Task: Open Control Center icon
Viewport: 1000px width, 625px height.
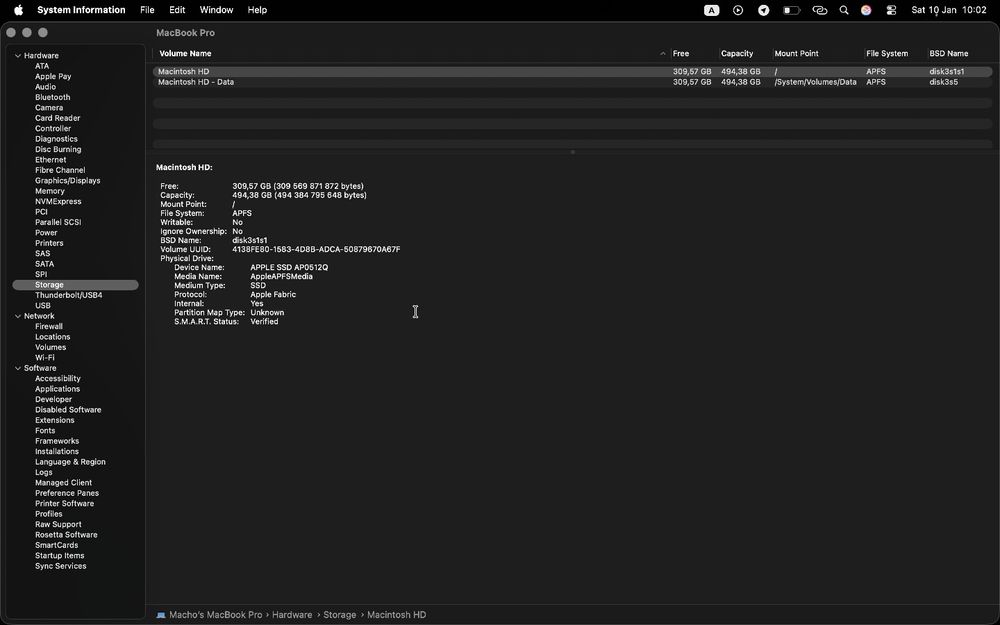Action: (891, 10)
